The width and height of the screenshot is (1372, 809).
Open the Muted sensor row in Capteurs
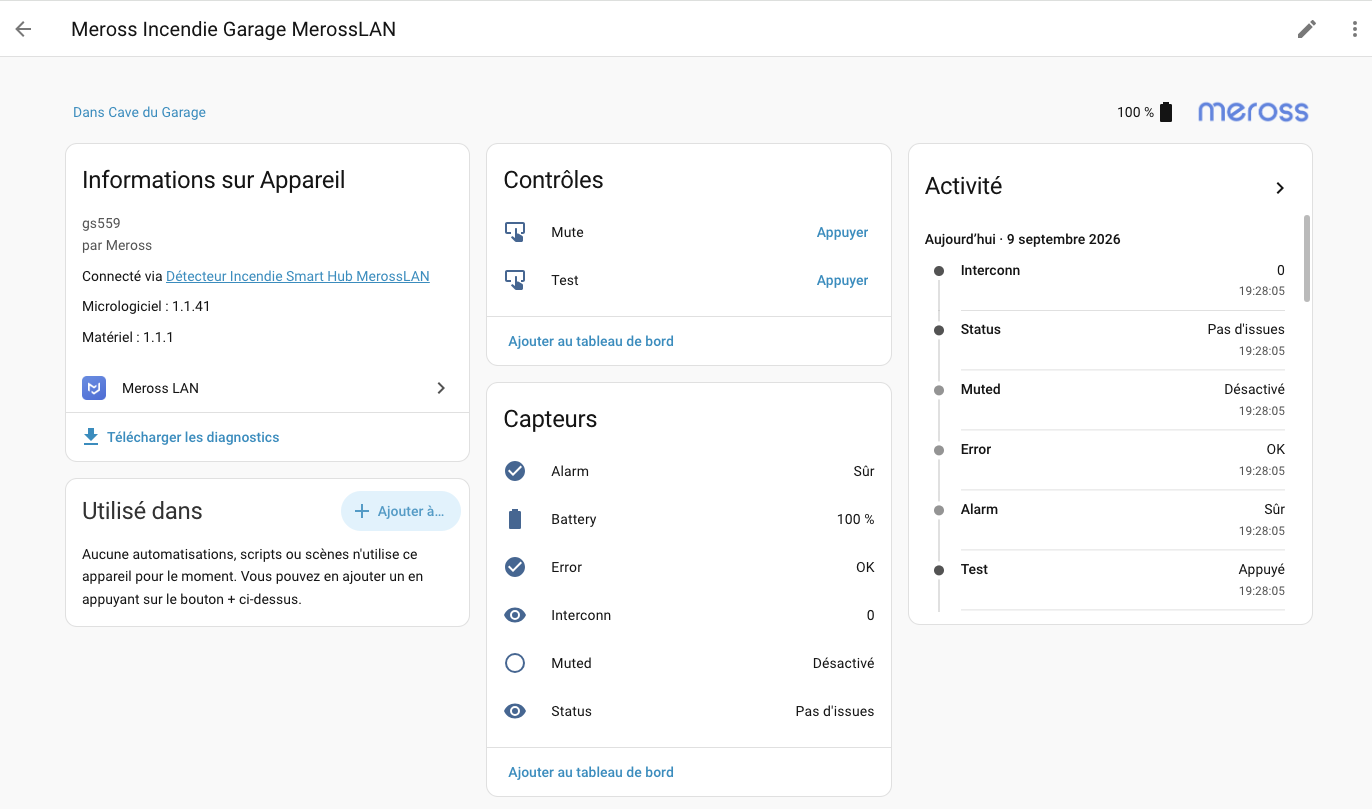pyautogui.click(x=689, y=663)
